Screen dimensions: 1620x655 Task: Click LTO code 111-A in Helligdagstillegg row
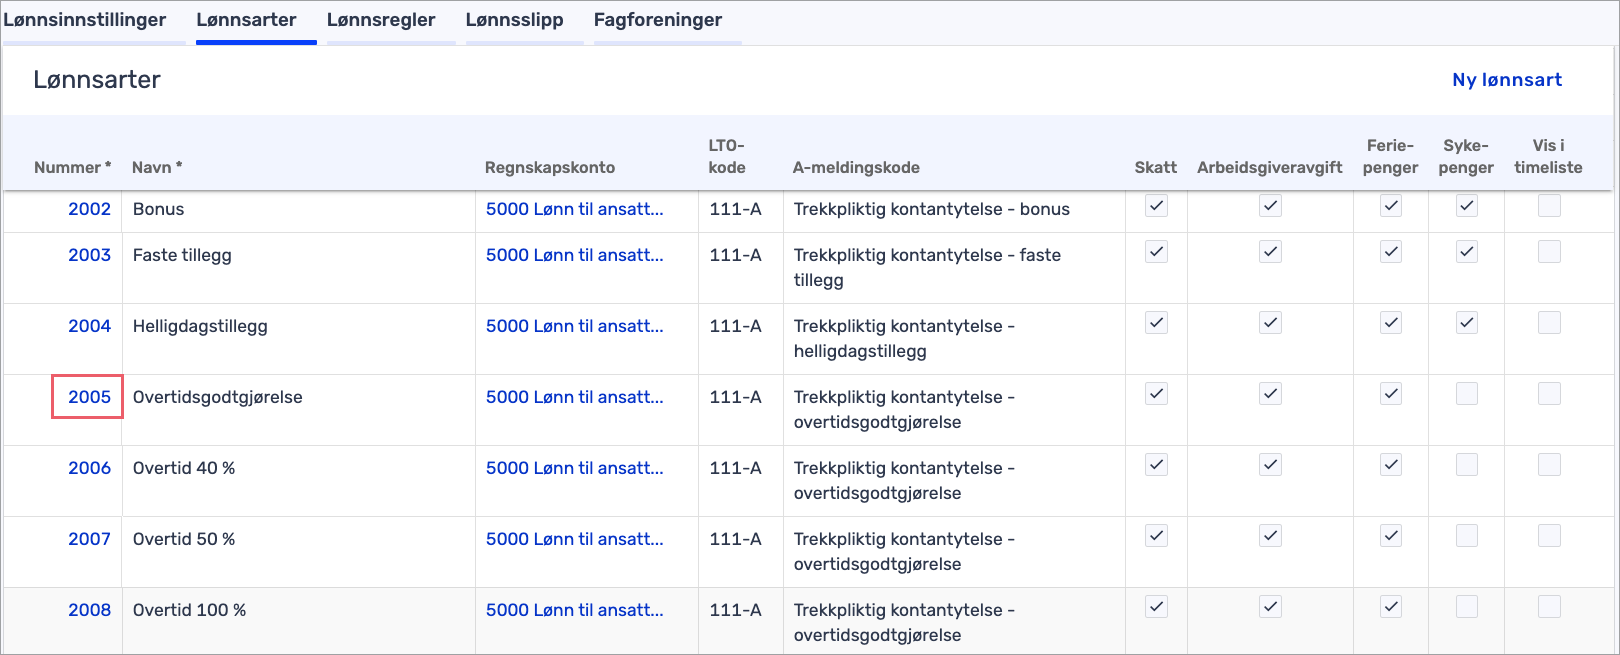coord(735,326)
